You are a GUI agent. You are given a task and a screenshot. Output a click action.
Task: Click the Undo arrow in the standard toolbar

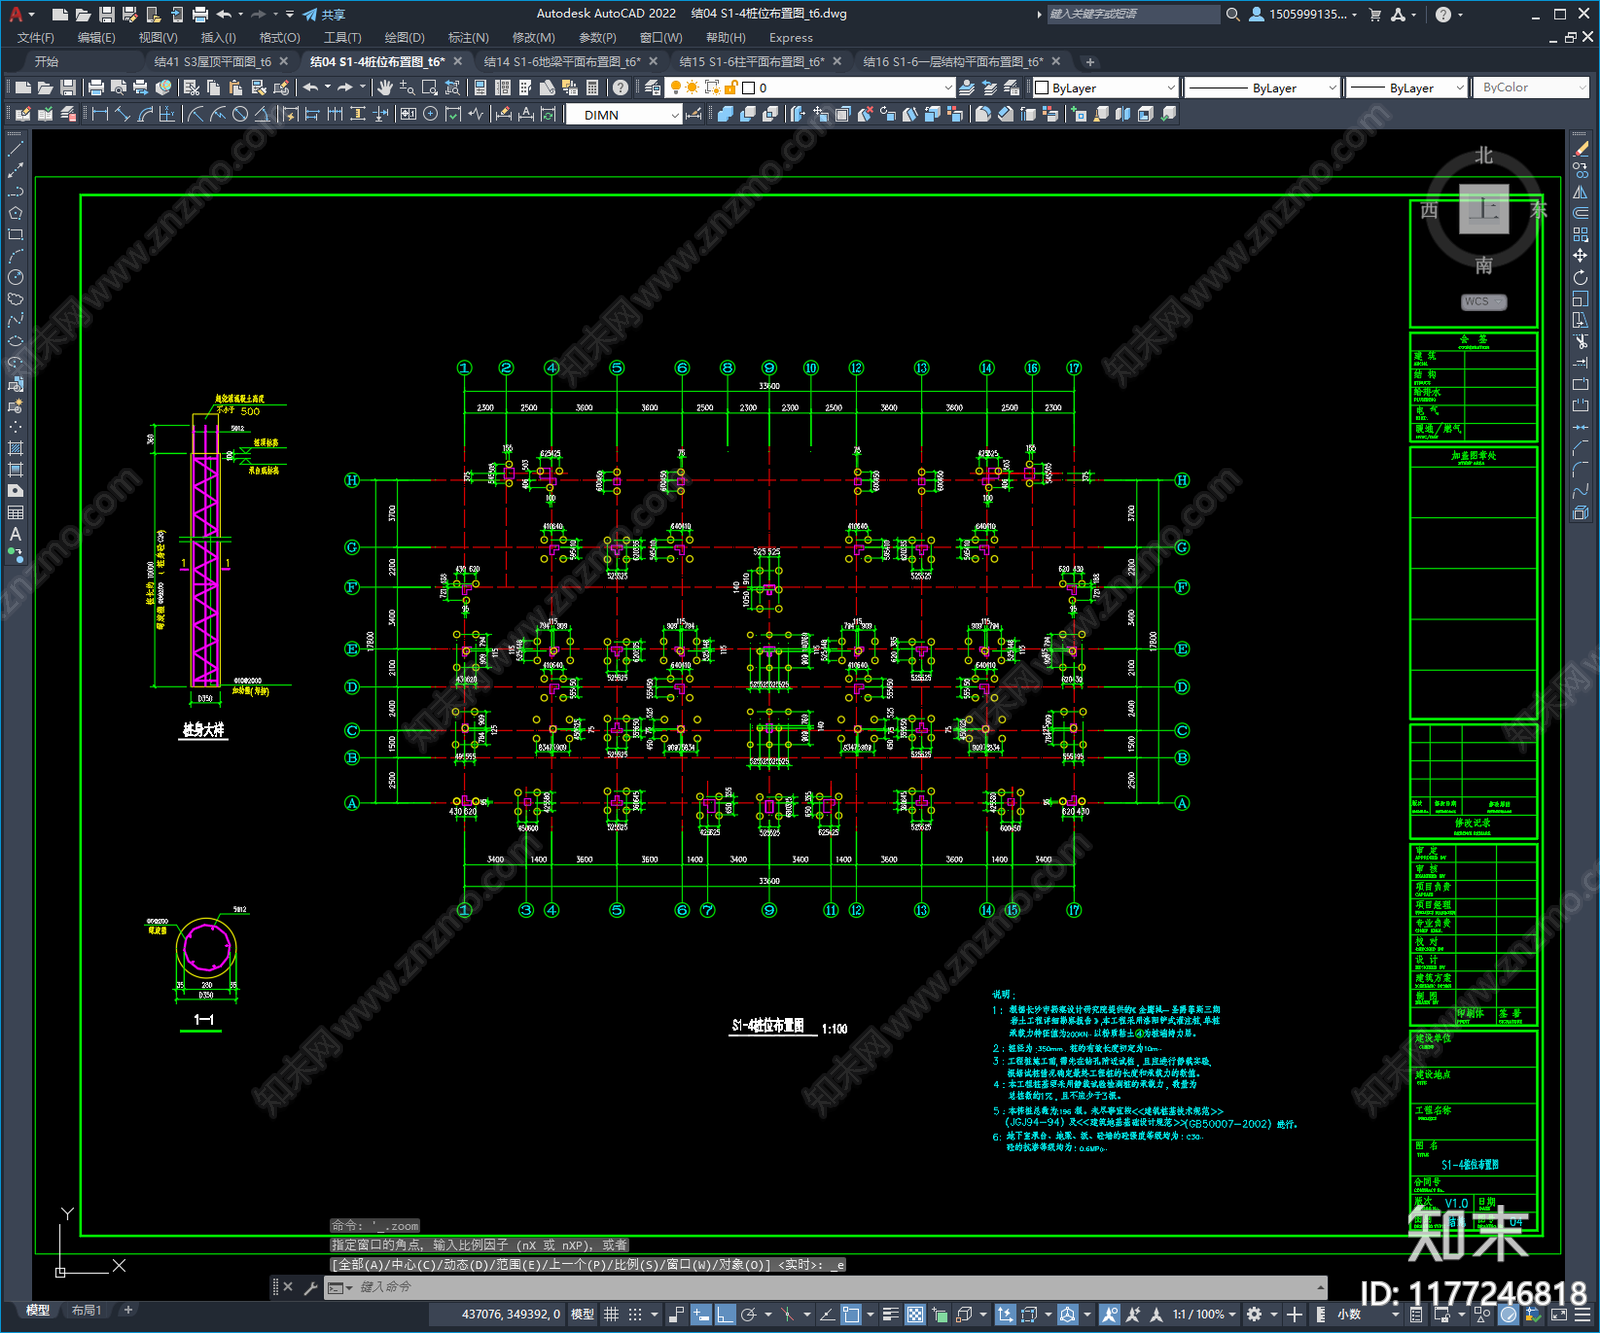click(311, 88)
